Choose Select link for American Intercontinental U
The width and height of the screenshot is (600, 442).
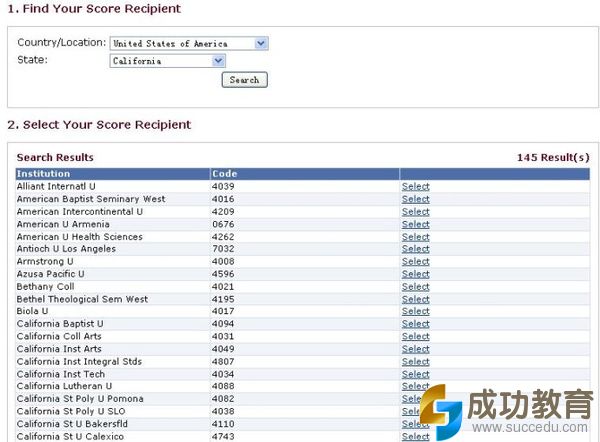click(415, 212)
